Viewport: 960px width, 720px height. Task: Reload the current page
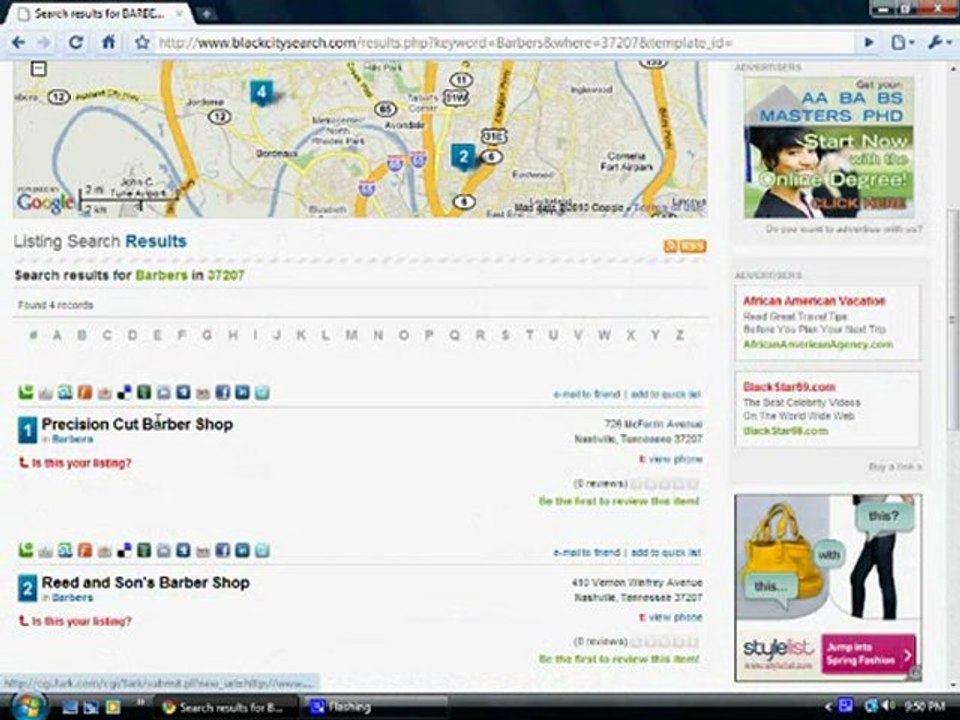[76, 42]
